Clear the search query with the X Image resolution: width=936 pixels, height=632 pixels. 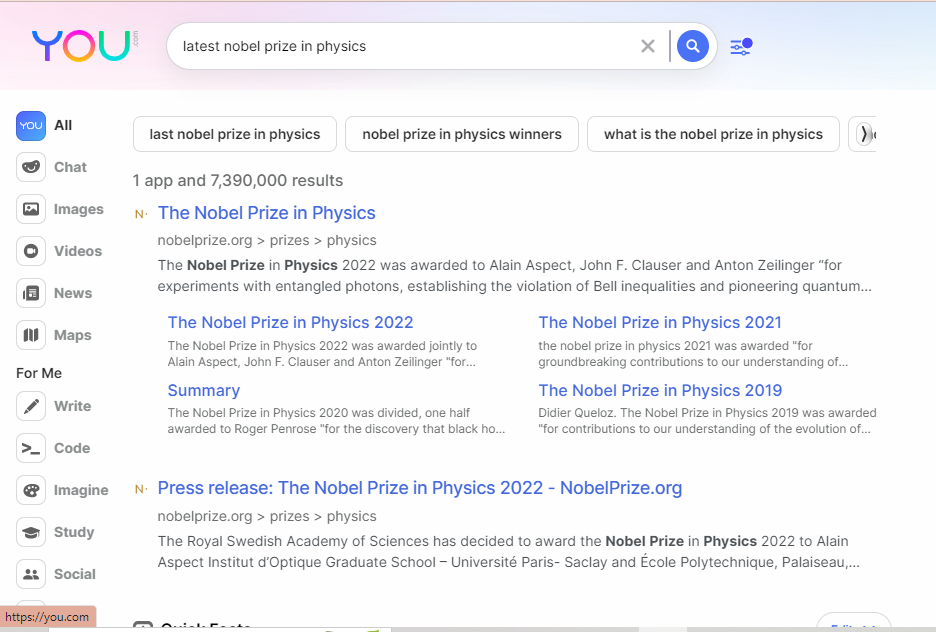(x=648, y=46)
